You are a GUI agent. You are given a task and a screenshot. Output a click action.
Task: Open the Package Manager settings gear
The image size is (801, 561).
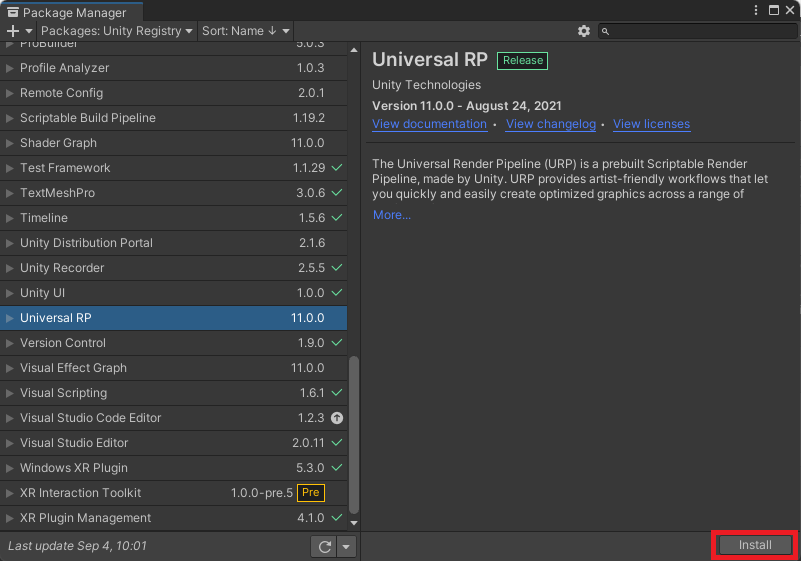coord(583,31)
